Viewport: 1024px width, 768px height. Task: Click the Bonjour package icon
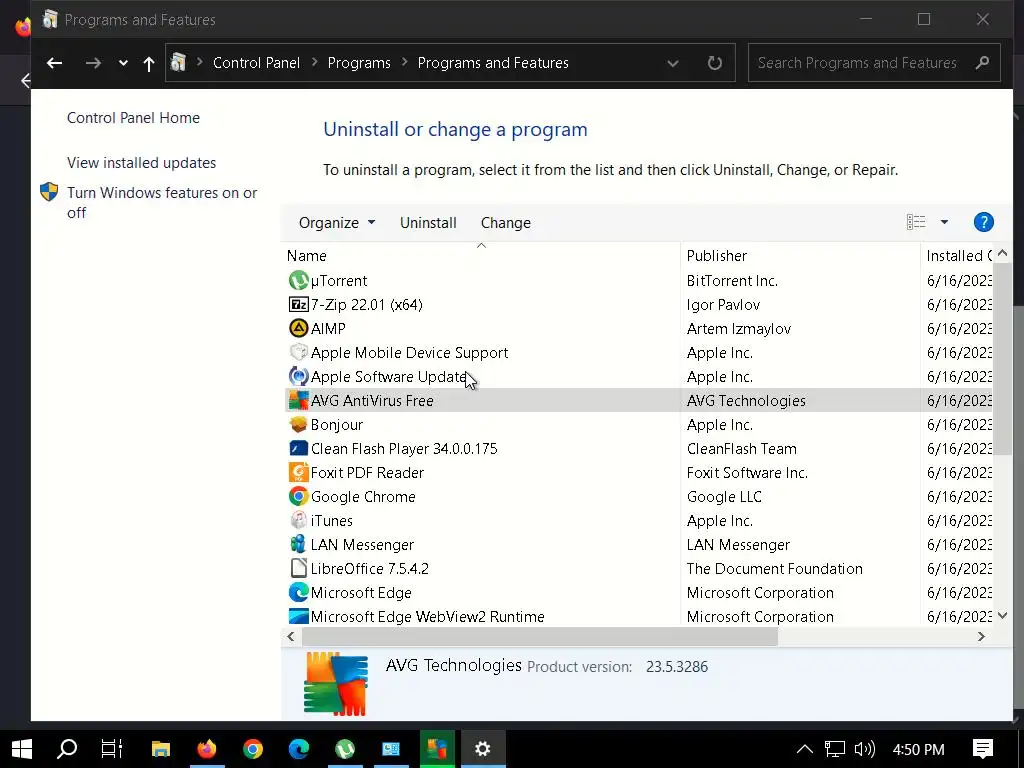tap(298, 424)
